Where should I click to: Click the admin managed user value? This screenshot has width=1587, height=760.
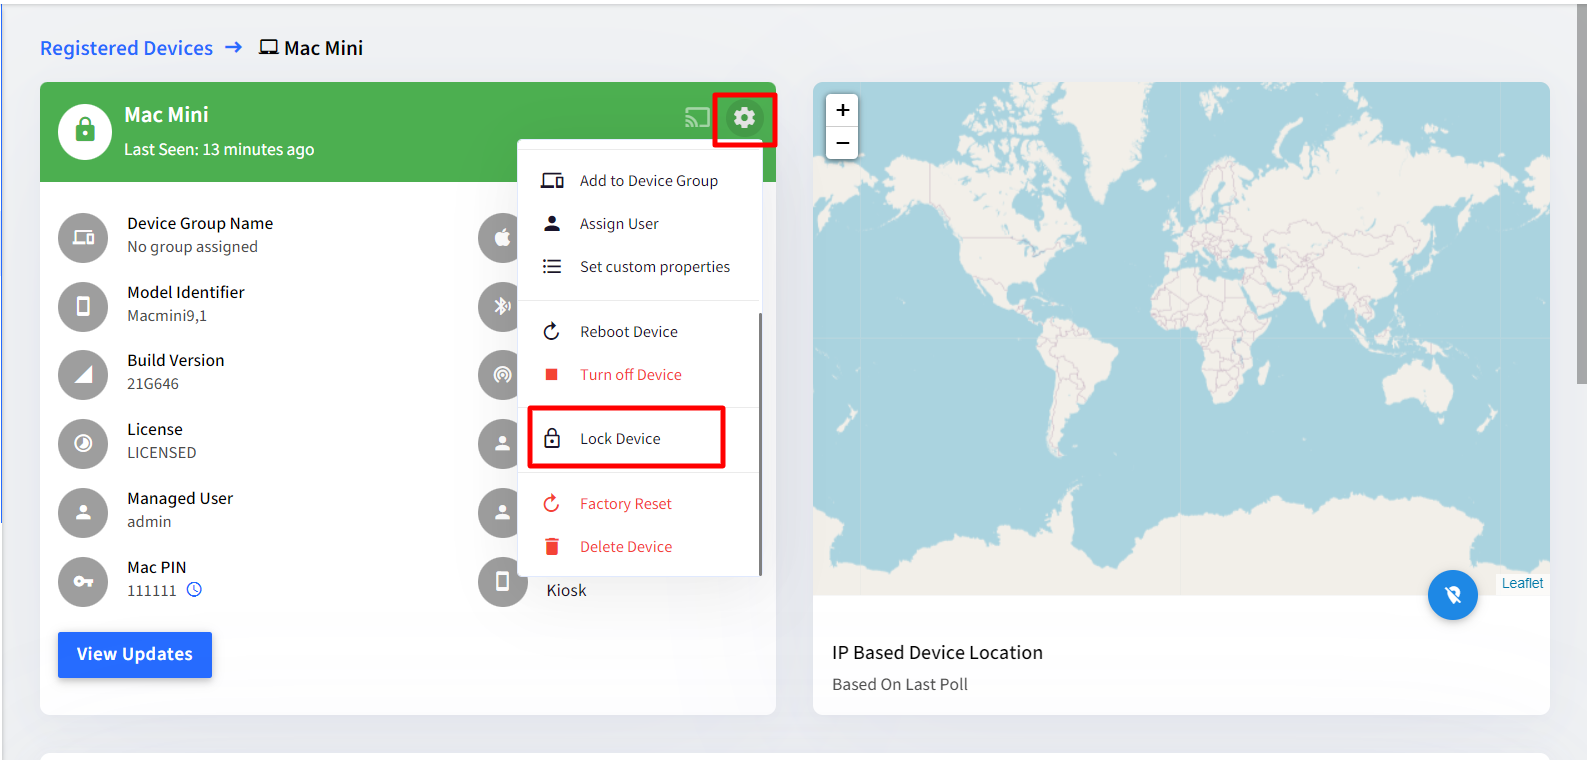click(149, 522)
